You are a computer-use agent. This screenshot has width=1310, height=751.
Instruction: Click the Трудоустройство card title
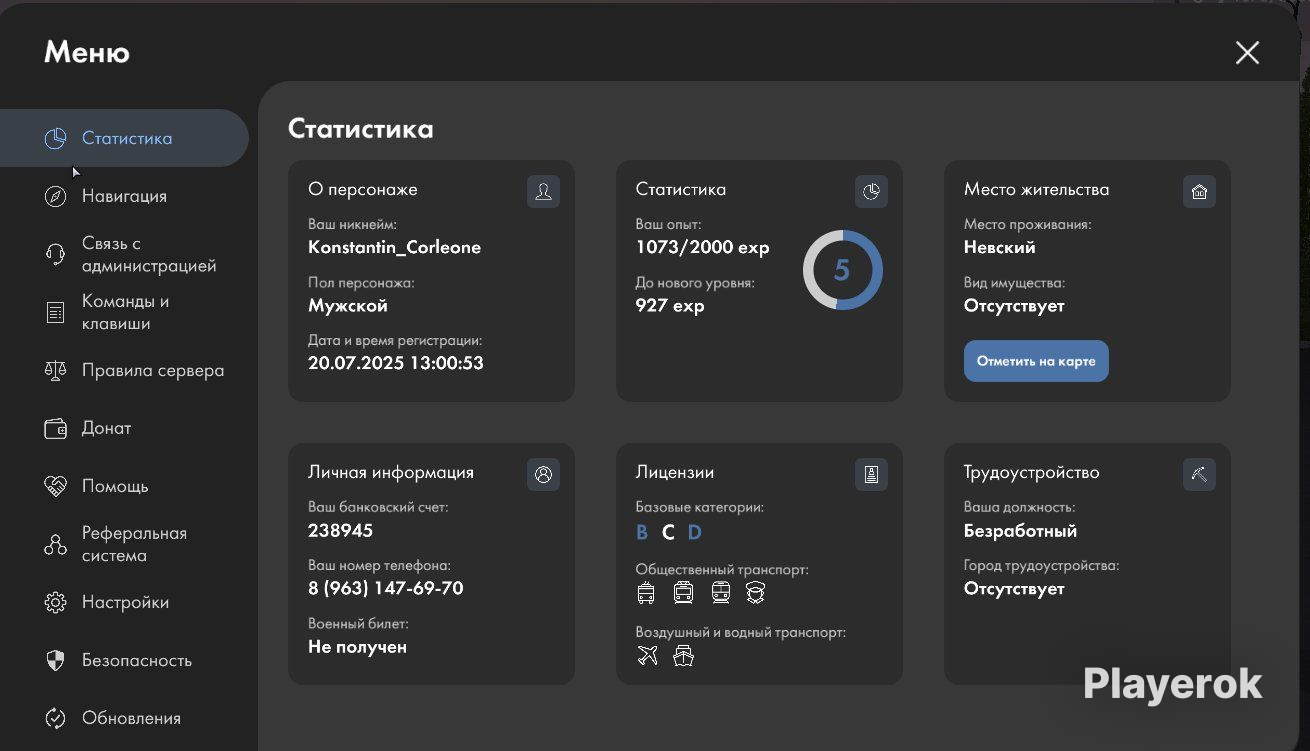[1032, 472]
